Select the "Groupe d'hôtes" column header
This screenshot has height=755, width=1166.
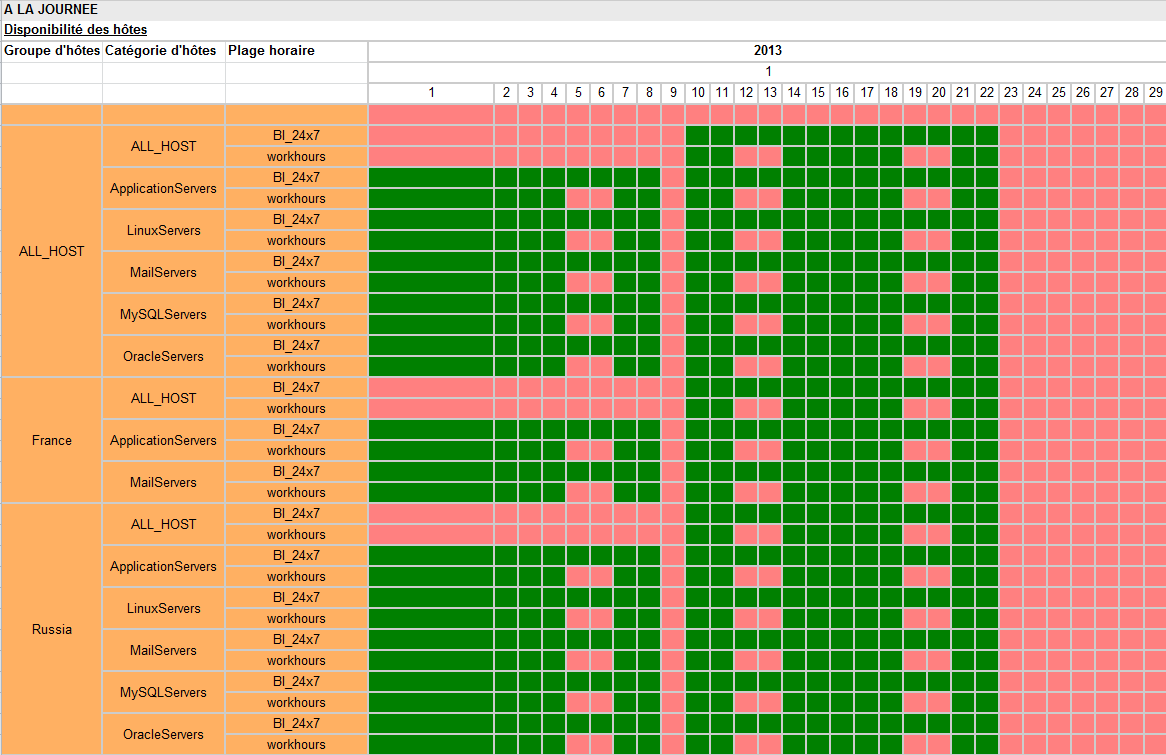(x=51, y=50)
